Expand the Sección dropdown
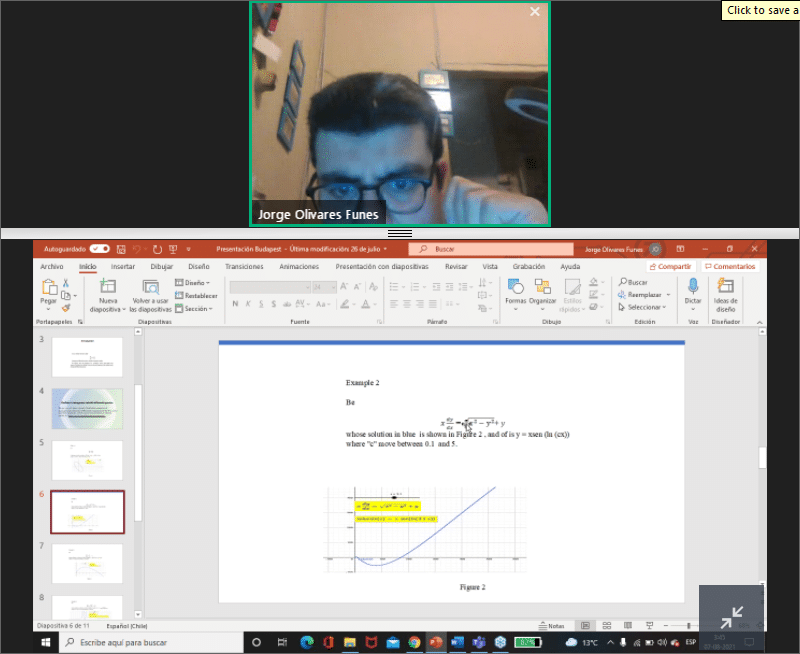Screen dimensions: 800x654 click(x=194, y=309)
